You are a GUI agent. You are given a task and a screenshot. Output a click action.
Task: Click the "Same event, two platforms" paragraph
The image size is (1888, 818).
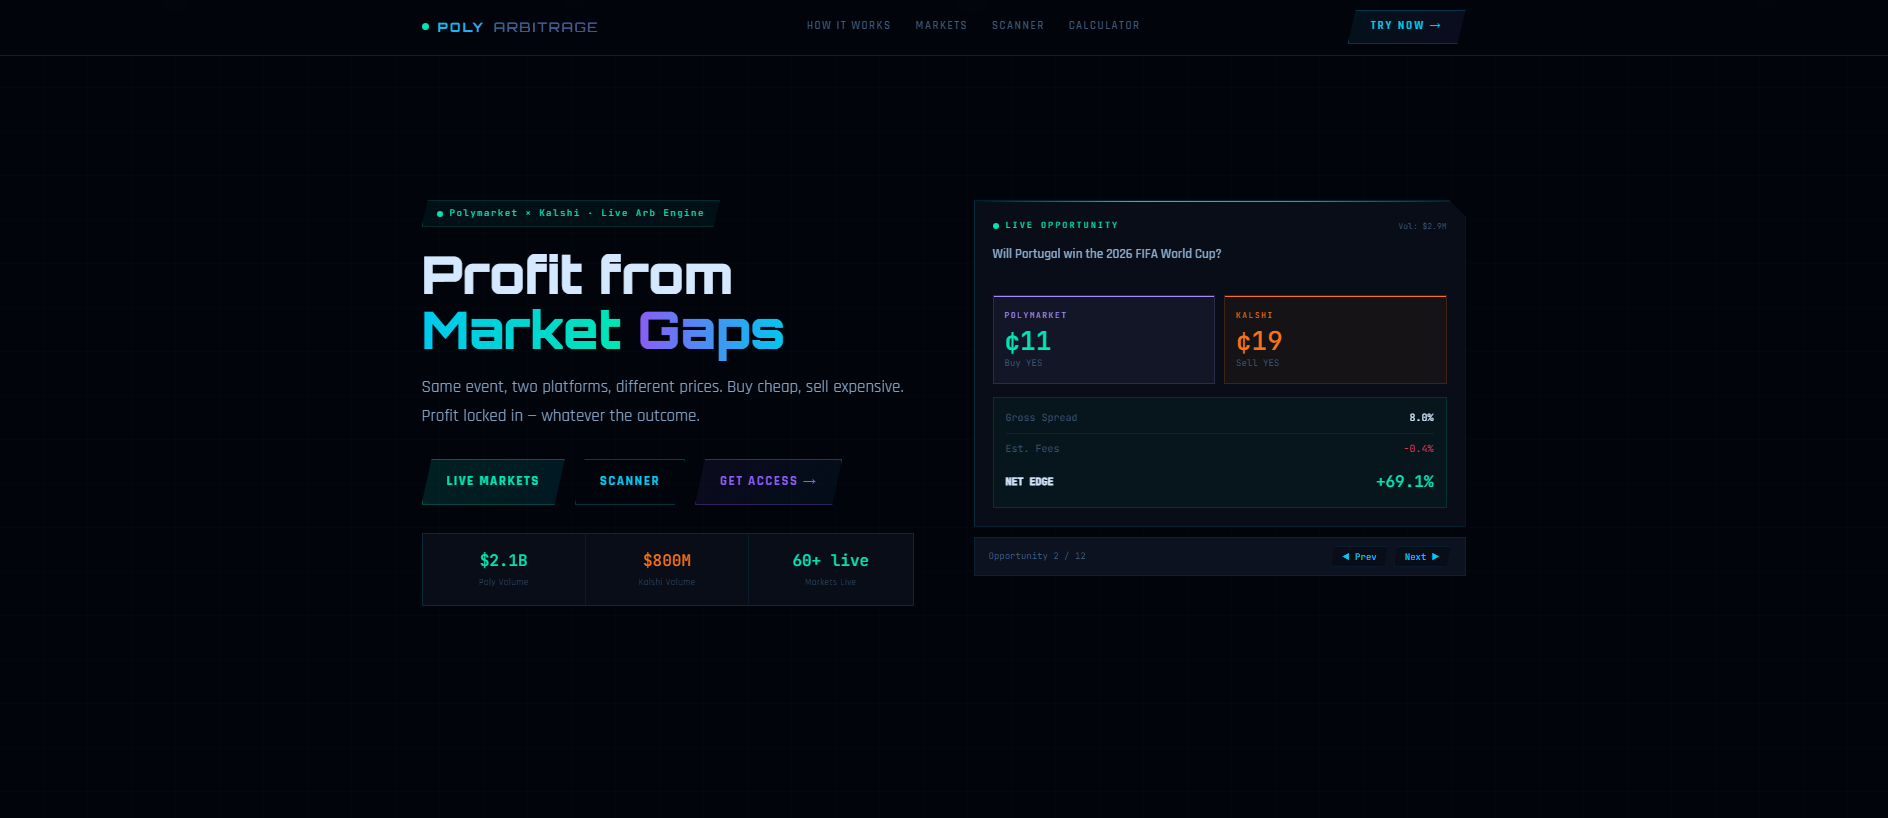tap(662, 401)
